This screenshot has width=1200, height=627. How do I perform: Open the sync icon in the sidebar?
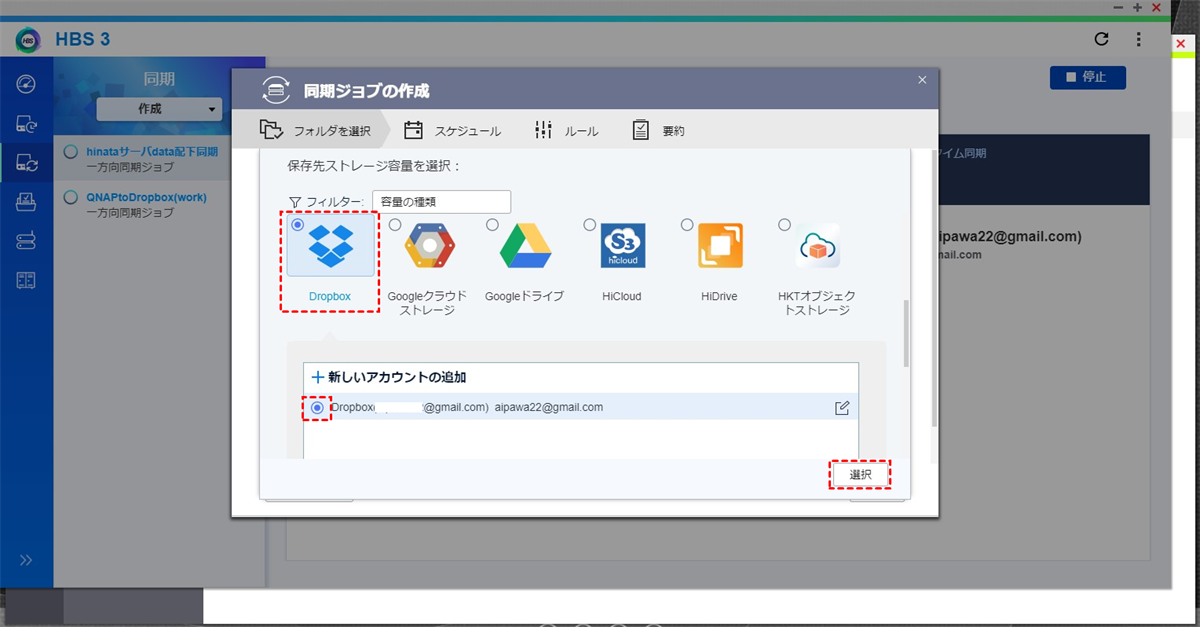[27, 162]
